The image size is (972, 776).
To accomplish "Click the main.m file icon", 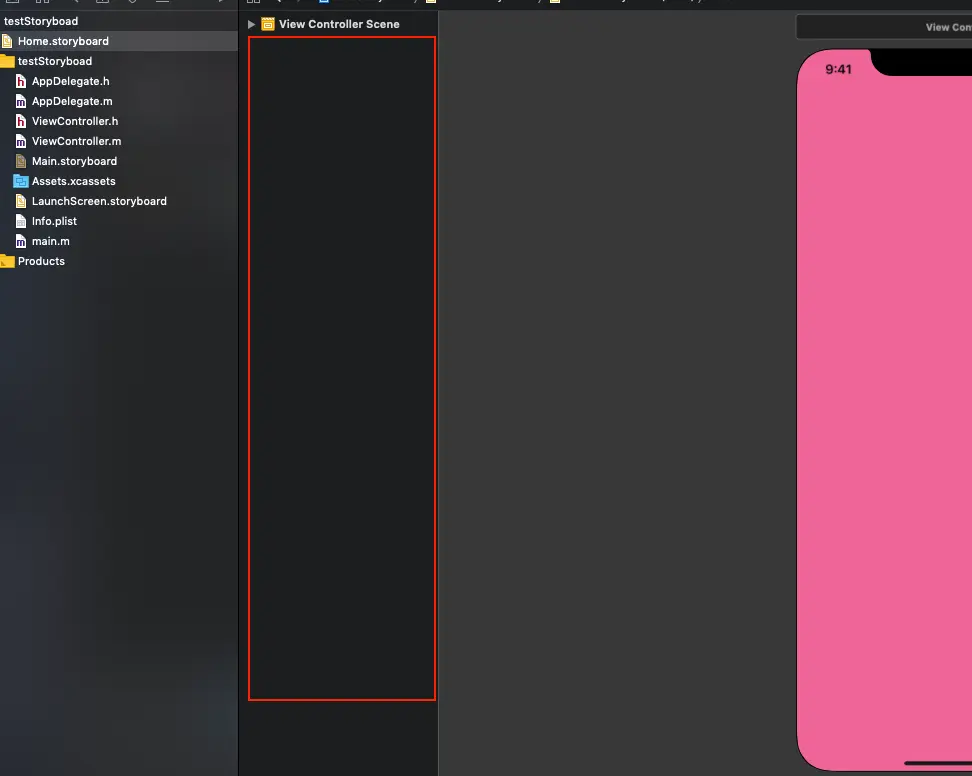I will (x=20, y=241).
